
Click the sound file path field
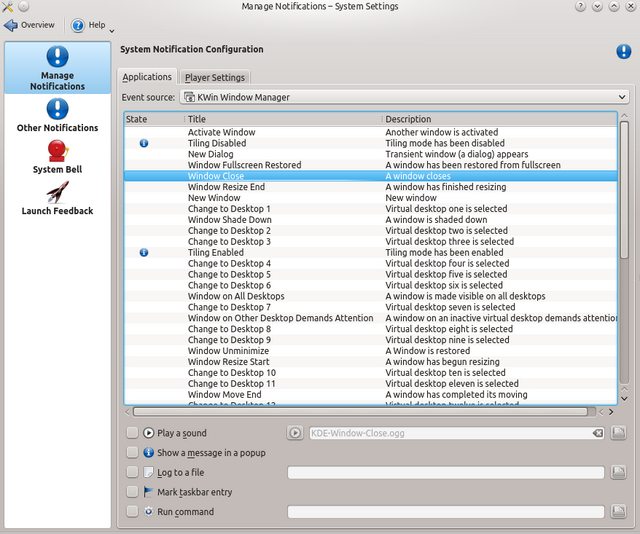click(451, 433)
